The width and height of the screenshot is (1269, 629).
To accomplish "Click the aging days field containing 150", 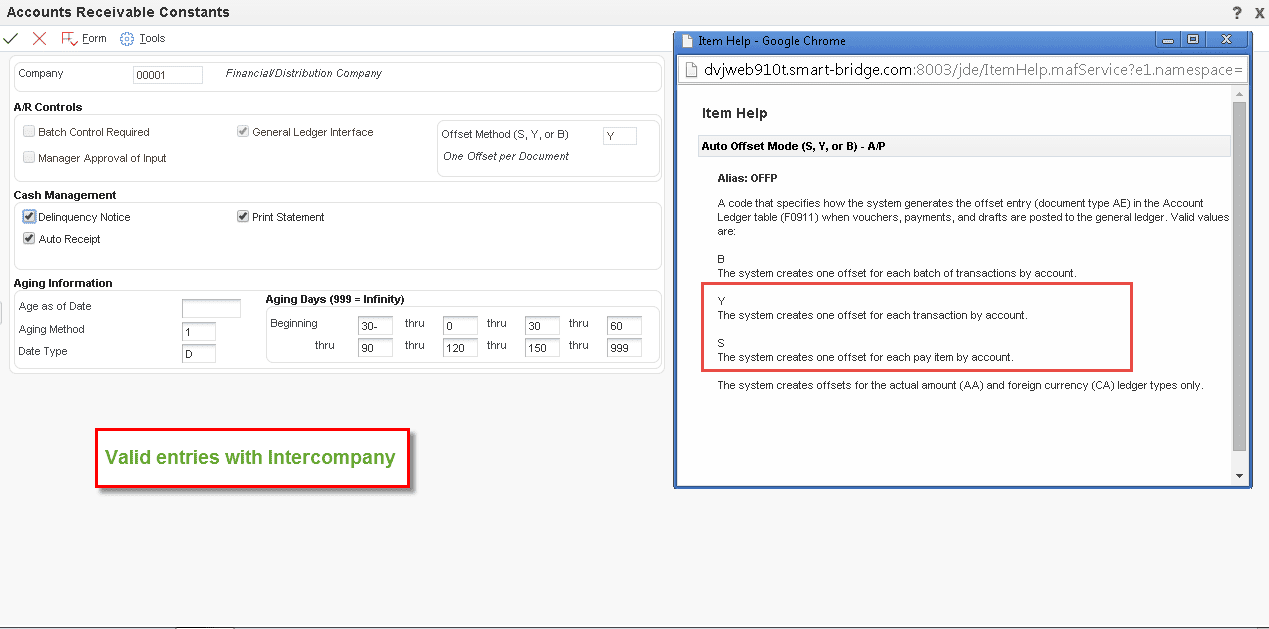I will coord(542,348).
